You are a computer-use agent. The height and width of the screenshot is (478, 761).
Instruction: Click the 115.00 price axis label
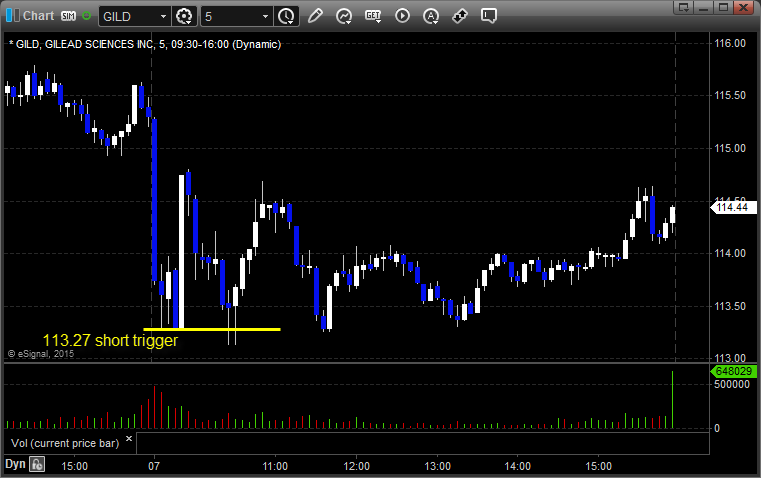click(730, 148)
